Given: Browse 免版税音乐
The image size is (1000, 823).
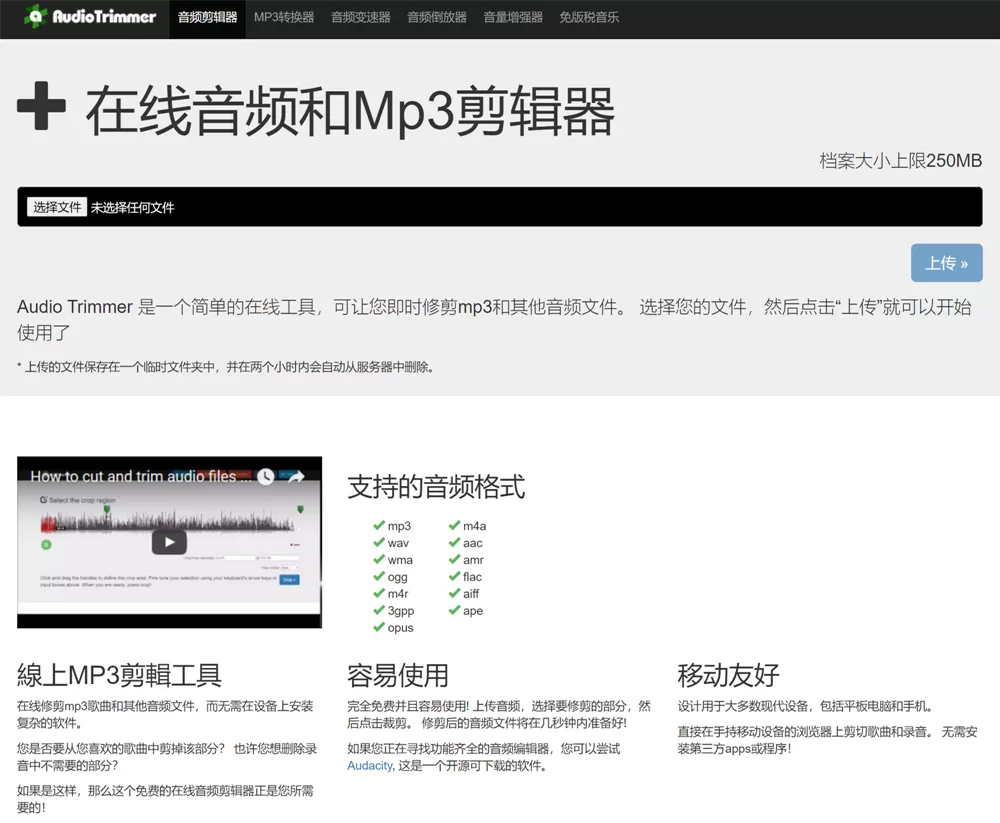Looking at the screenshot, I should pyautogui.click(x=588, y=17).
